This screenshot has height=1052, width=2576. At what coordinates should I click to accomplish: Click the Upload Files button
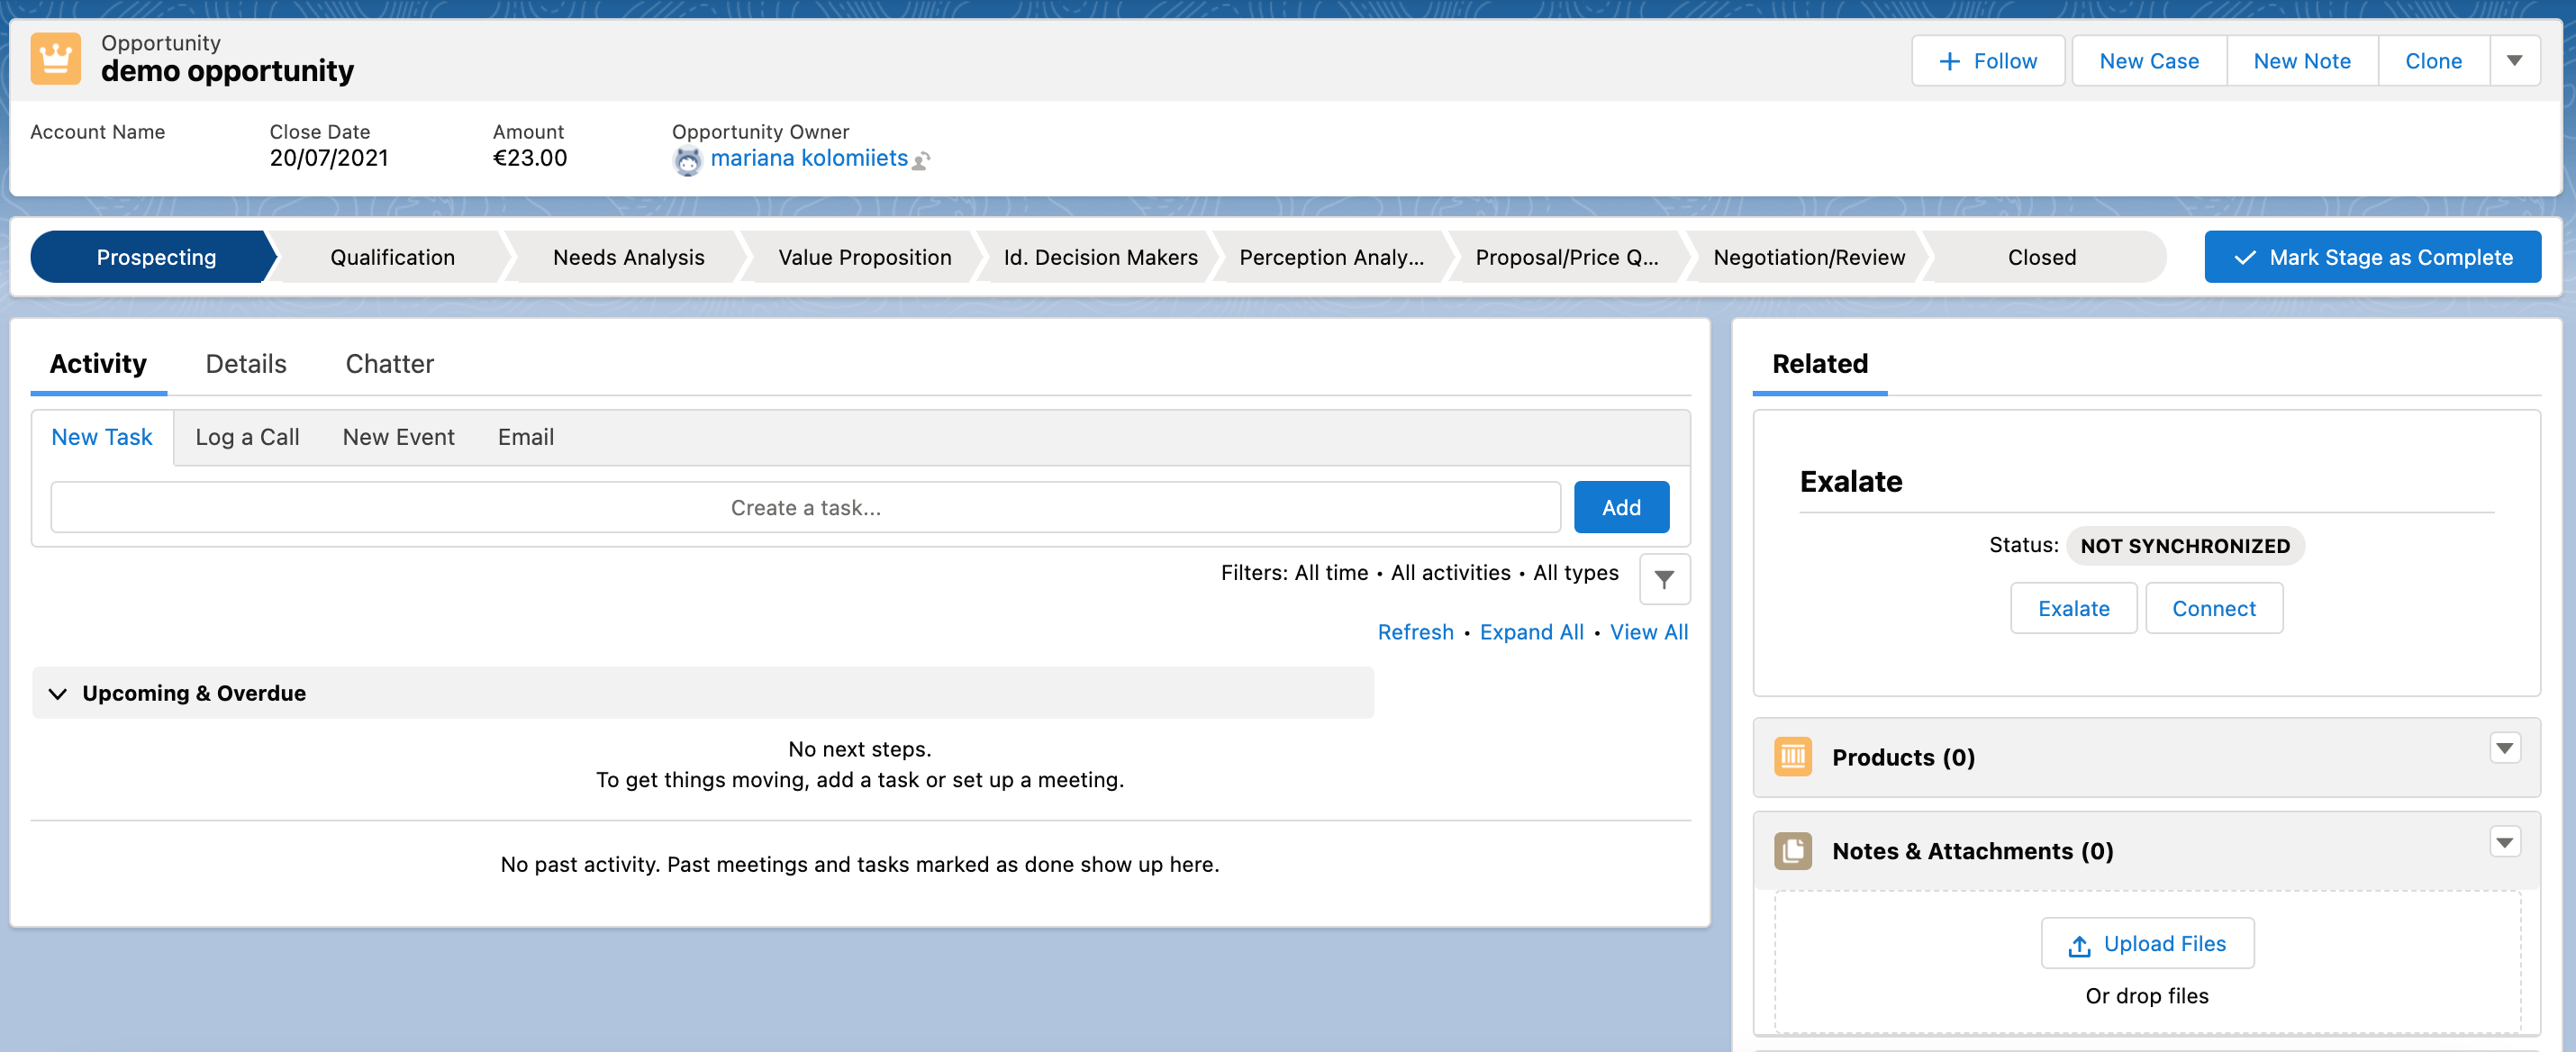pyautogui.click(x=2147, y=943)
